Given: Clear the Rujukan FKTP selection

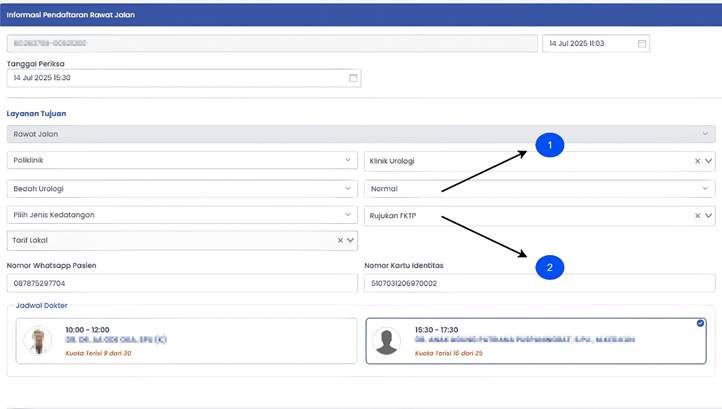Looking at the screenshot, I should click(x=697, y=215).
